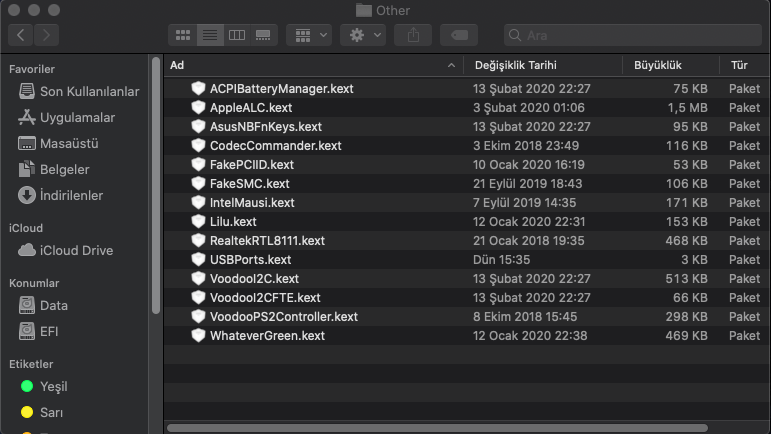Select the EFI volume in sidebar

(51, 331)
